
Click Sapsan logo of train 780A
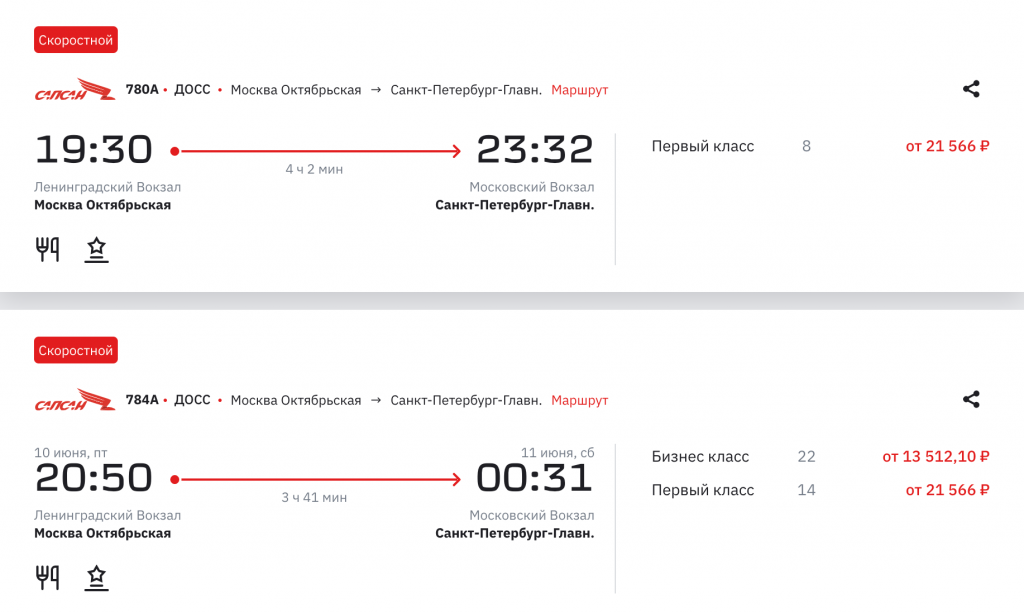coord(75,89)
